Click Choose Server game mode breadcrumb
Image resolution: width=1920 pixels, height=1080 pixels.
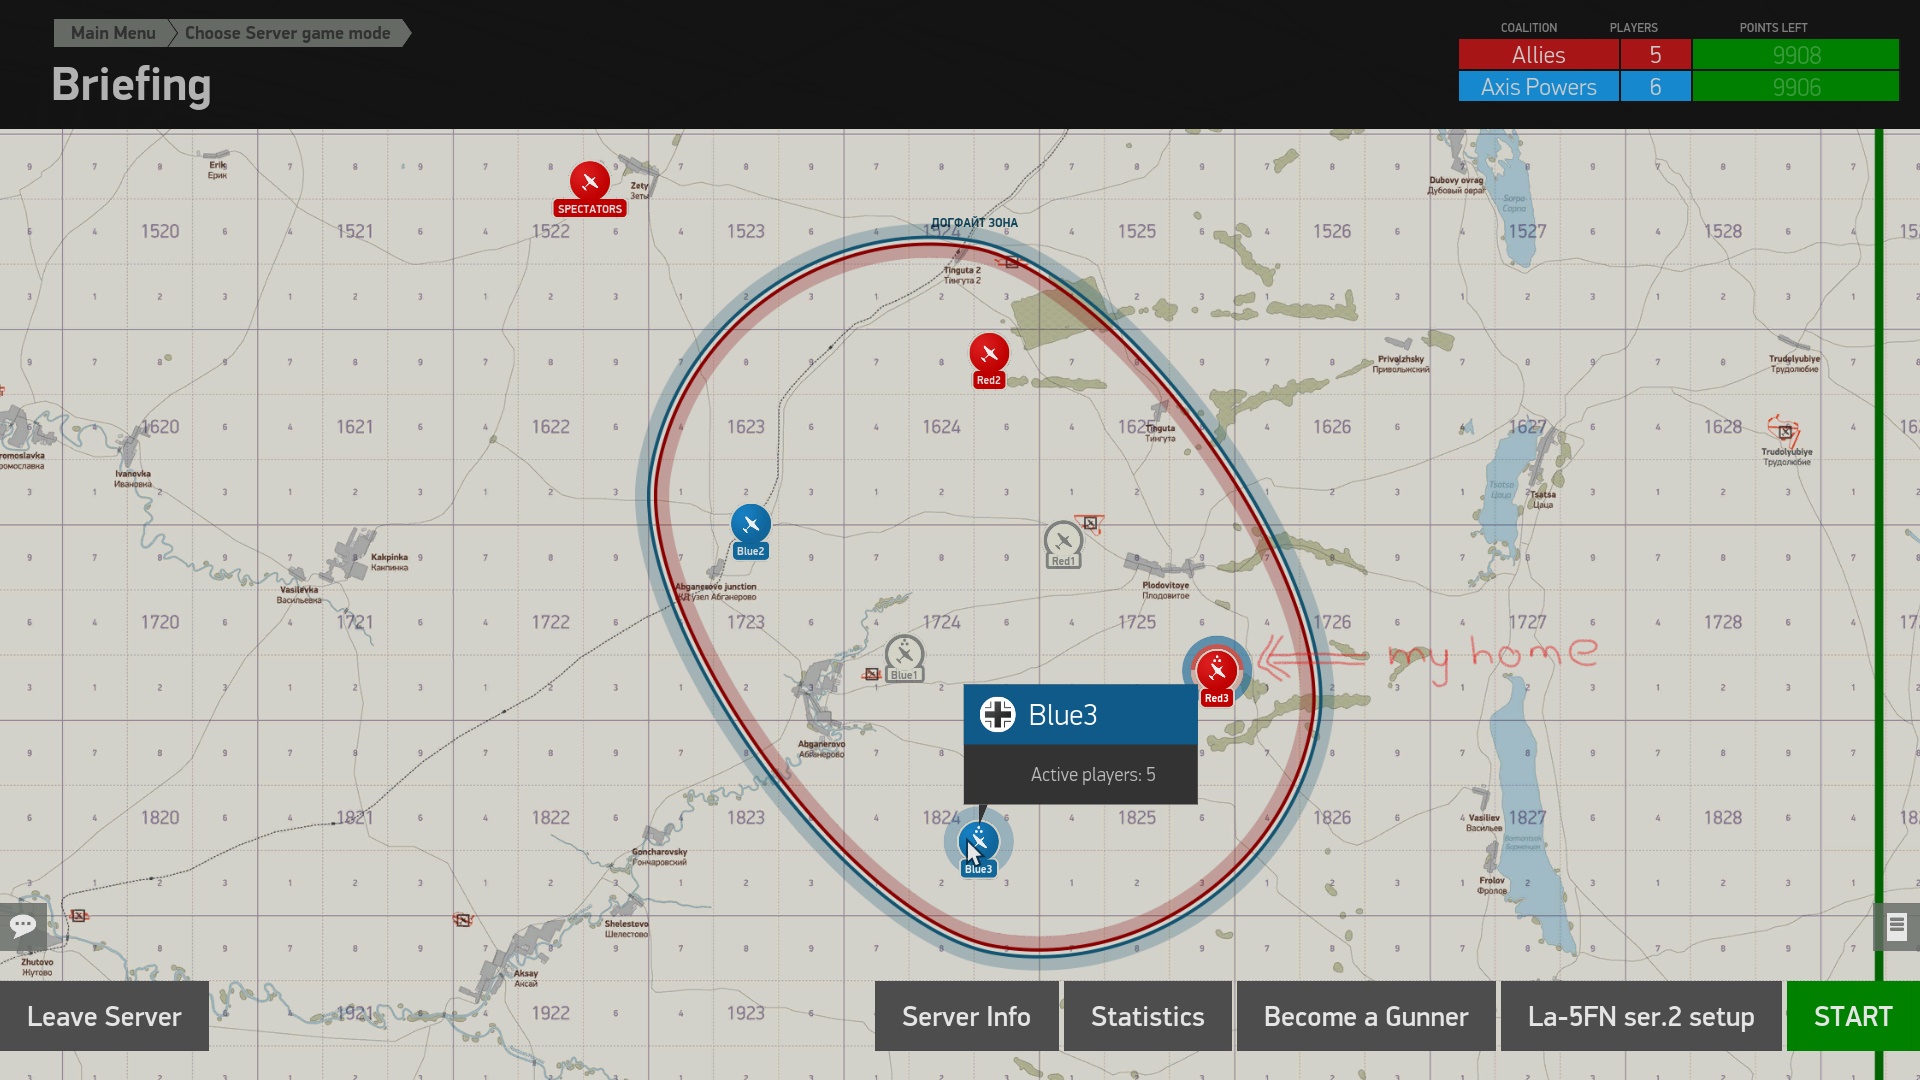(x=288, y=33)
